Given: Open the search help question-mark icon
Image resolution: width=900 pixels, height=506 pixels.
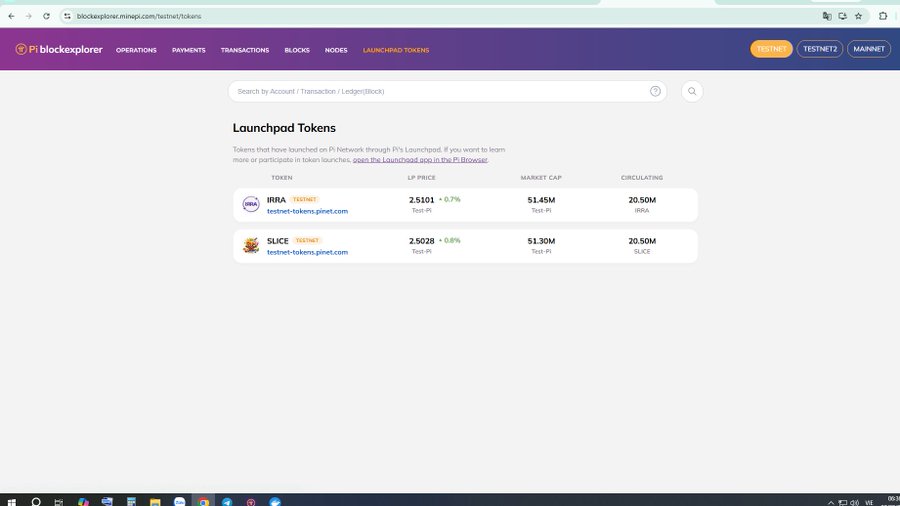Looking at the screenshot, I should click(655, 91).
